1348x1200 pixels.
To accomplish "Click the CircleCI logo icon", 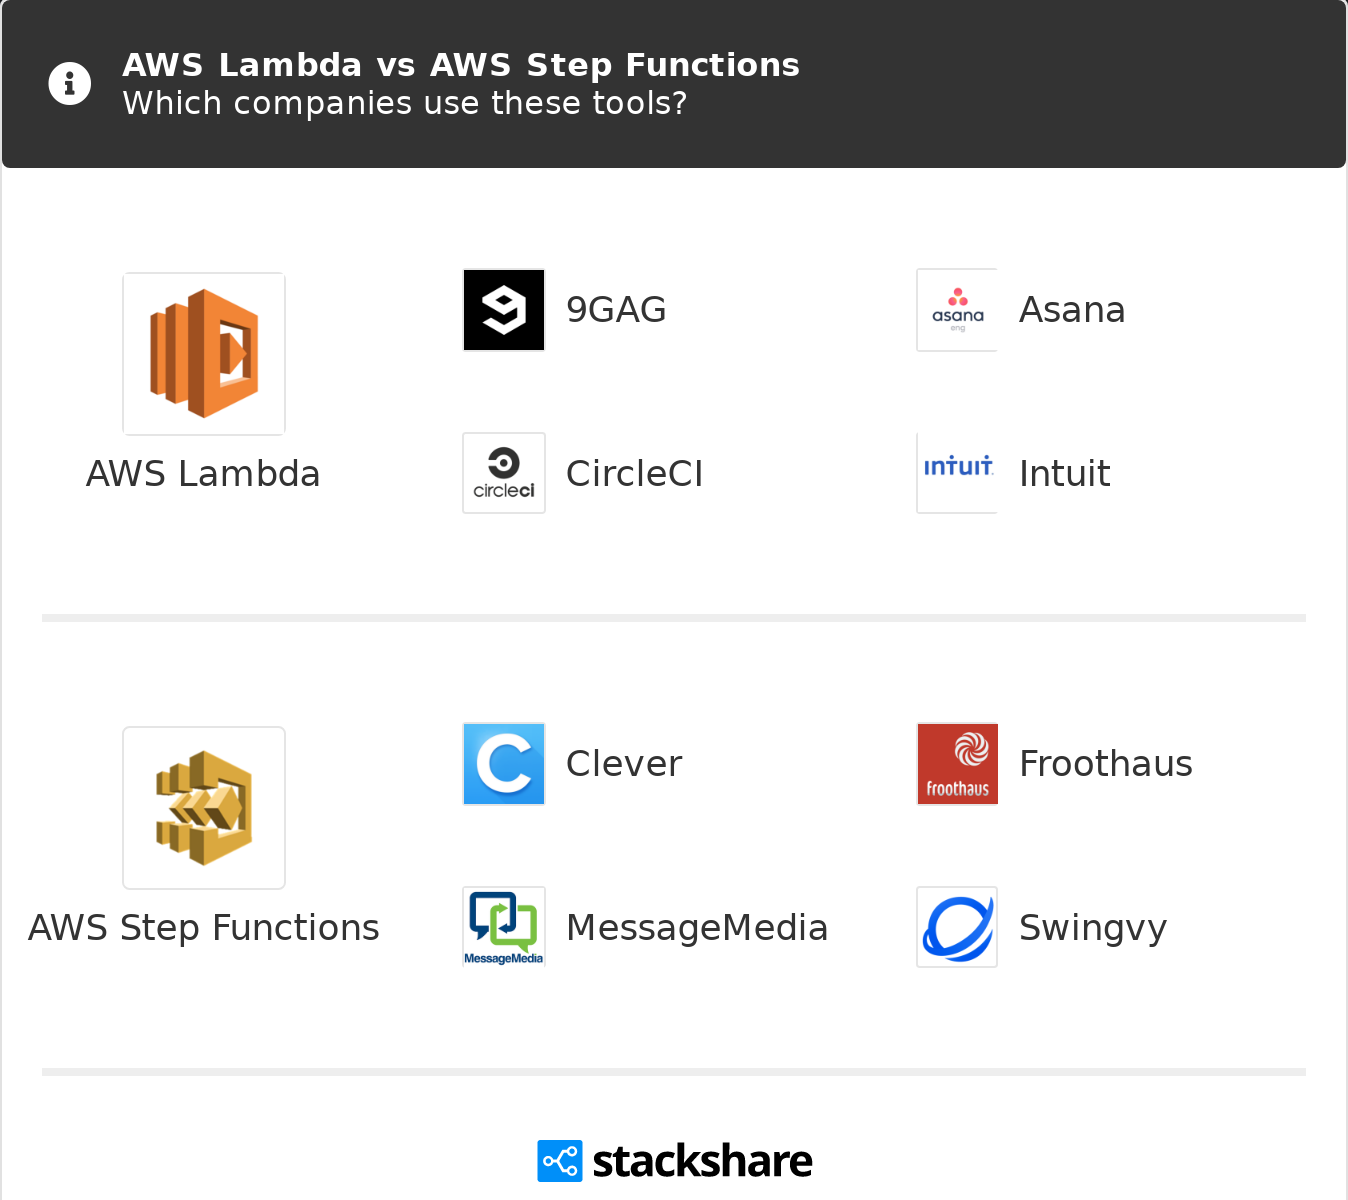I will point(504,473).
